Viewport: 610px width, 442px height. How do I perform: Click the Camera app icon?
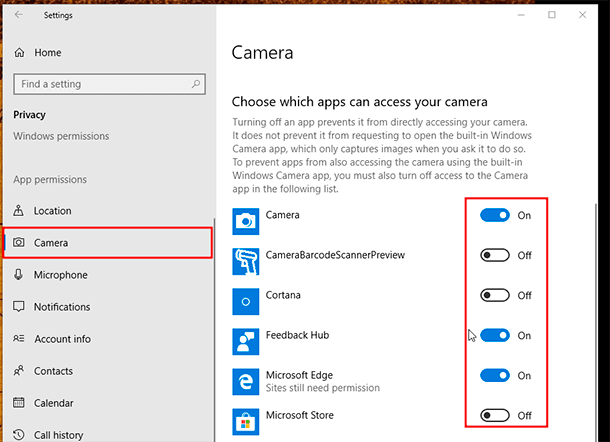247,220
